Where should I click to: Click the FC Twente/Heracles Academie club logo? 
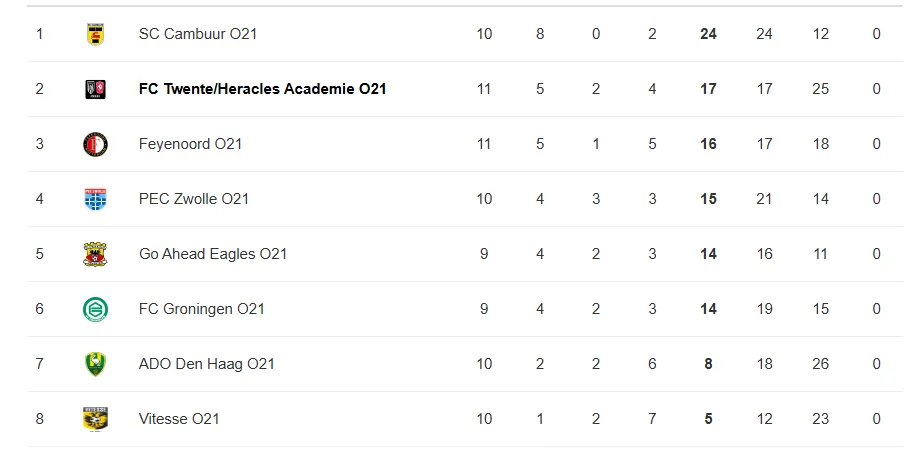pos(95,89)
